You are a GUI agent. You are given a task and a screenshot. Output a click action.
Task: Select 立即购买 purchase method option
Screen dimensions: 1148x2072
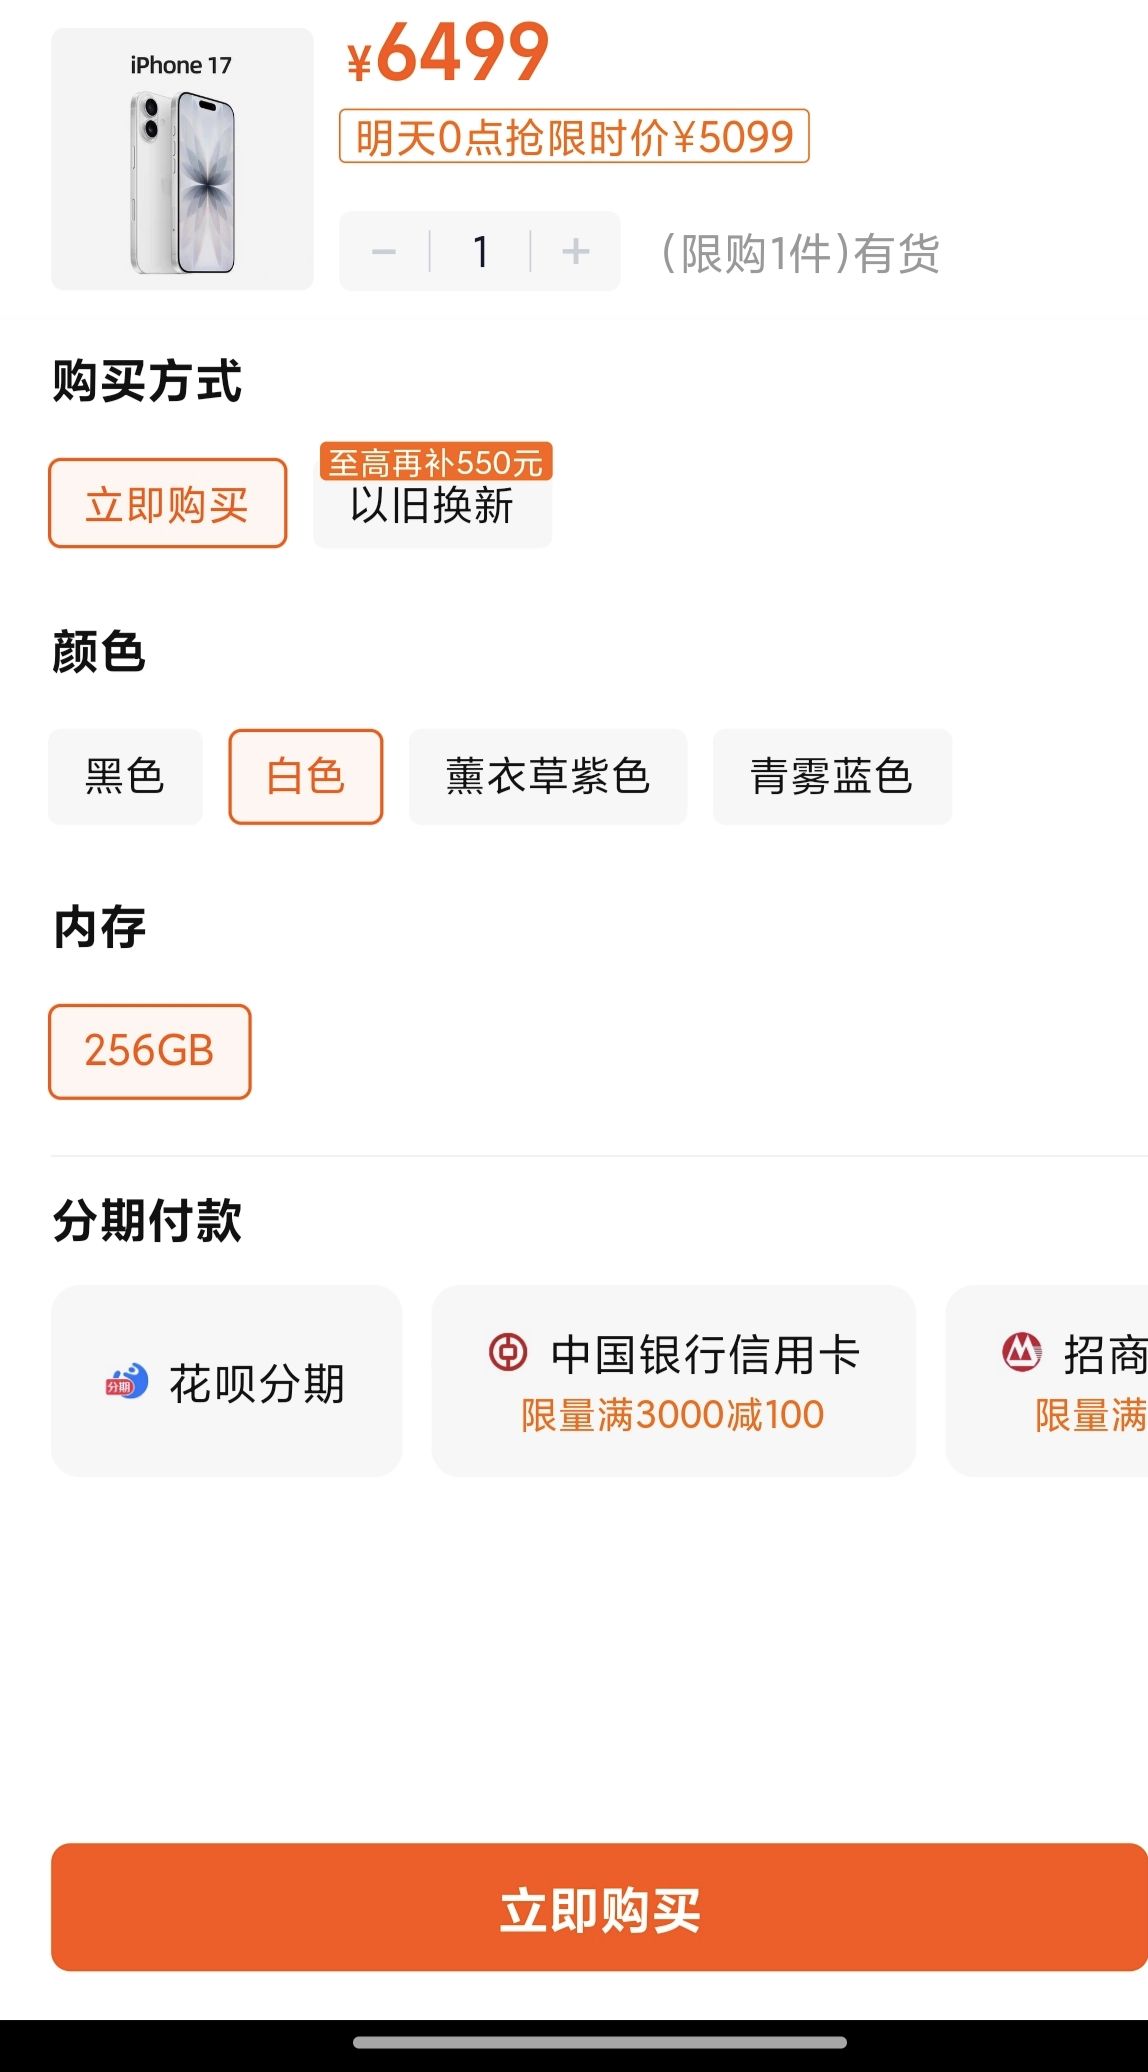[168, 504]
